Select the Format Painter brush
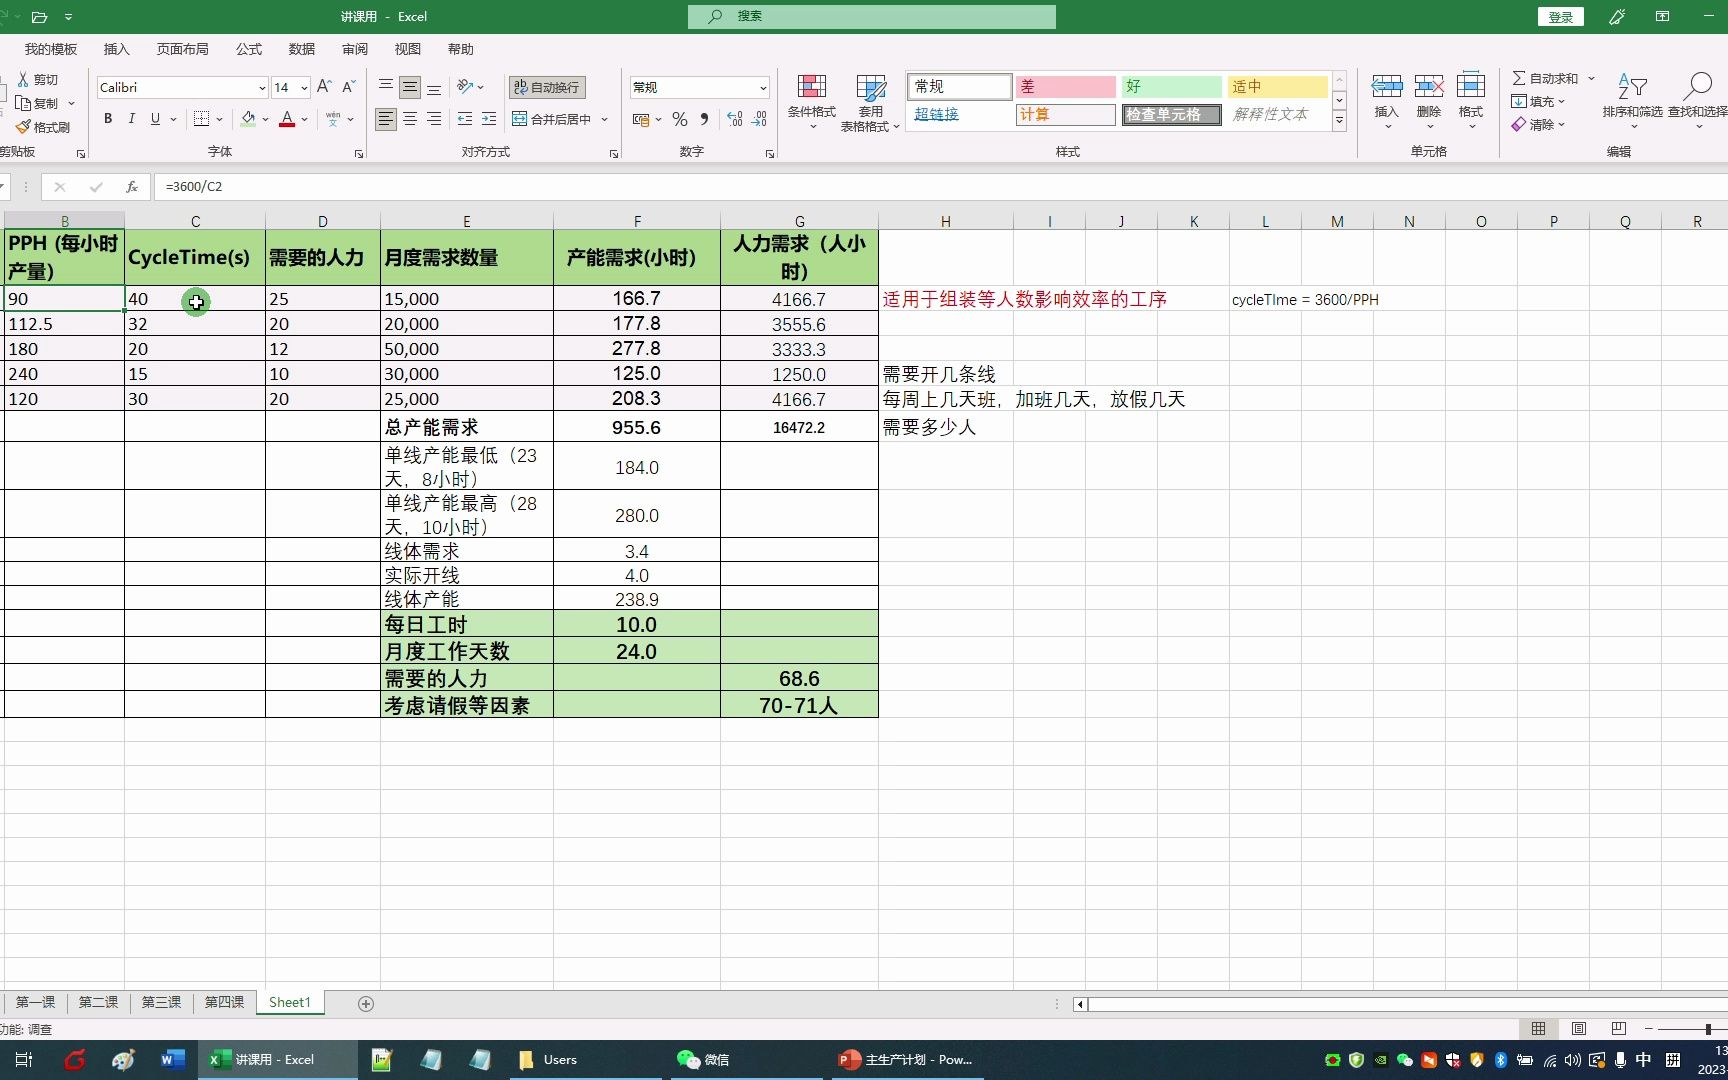 23,127
